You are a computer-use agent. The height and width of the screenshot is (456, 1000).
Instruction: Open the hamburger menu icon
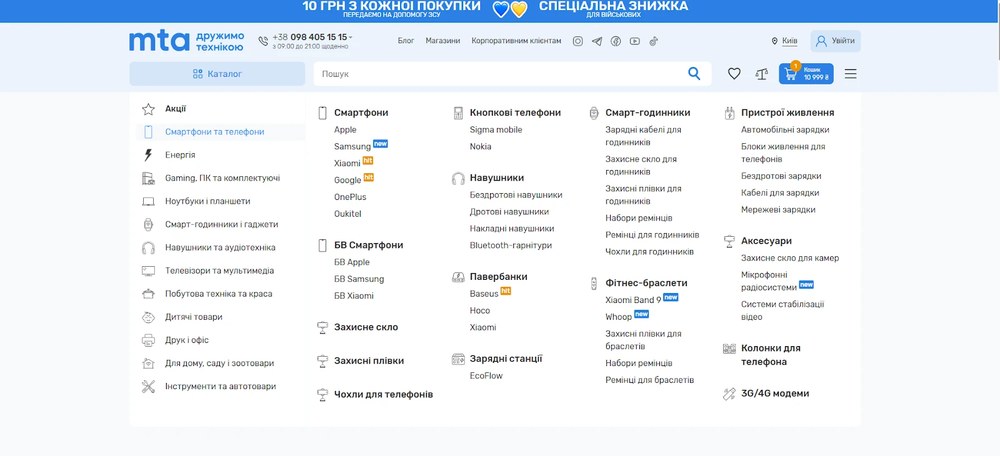coord(851,73)
